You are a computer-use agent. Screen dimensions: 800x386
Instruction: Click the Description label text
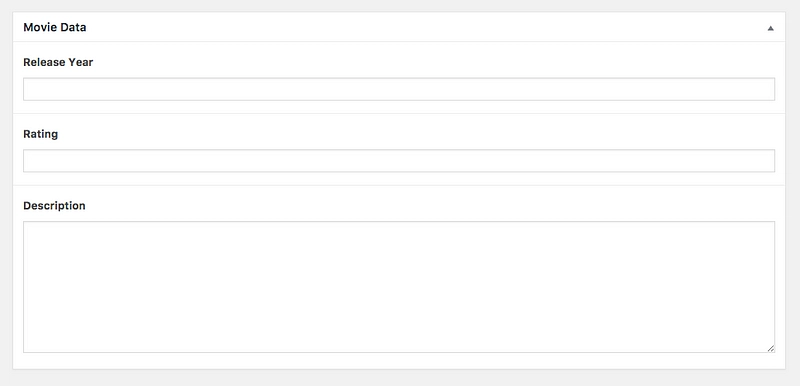(x=54, y=206)
